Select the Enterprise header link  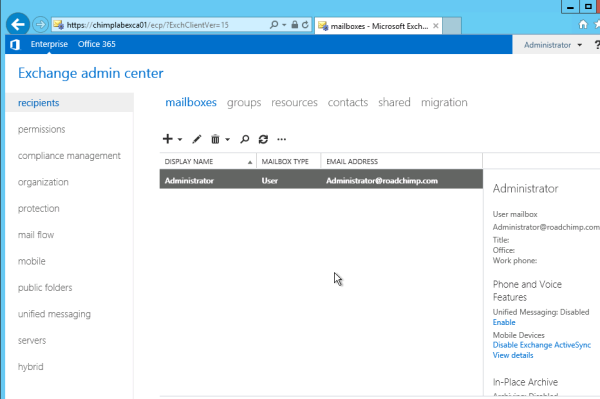pyautogui.click(x=49, y=44)
